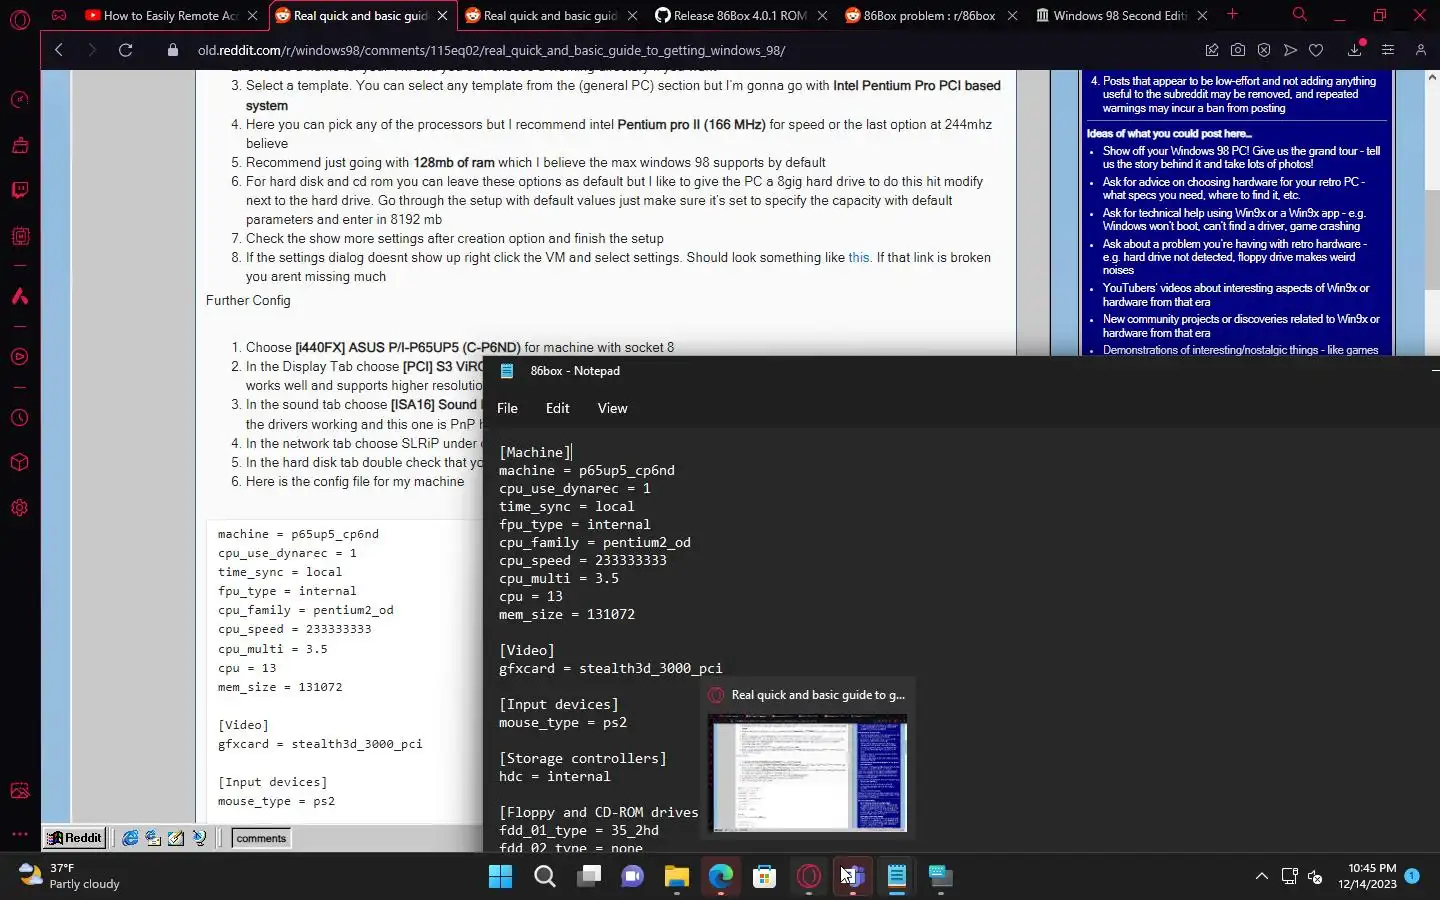The height and width of the screenshot is (900, 1440).
Task: Click 'gfxcard = stealth3d_3000_pci' in Notepad
Action: 610,668
